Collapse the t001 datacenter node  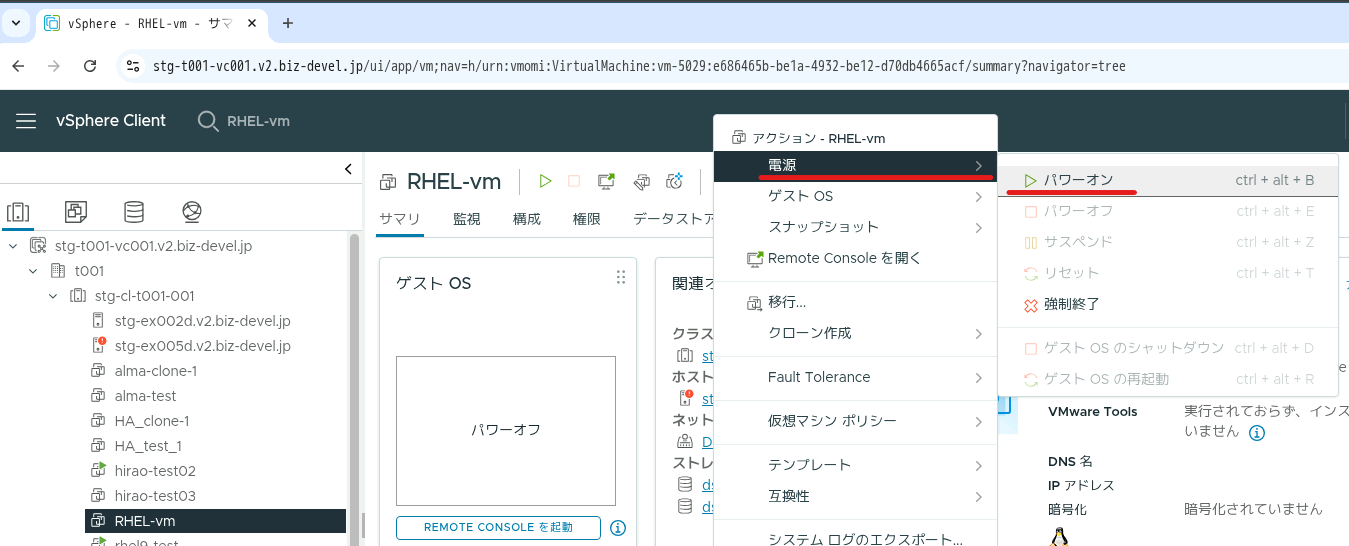[33, 271]
